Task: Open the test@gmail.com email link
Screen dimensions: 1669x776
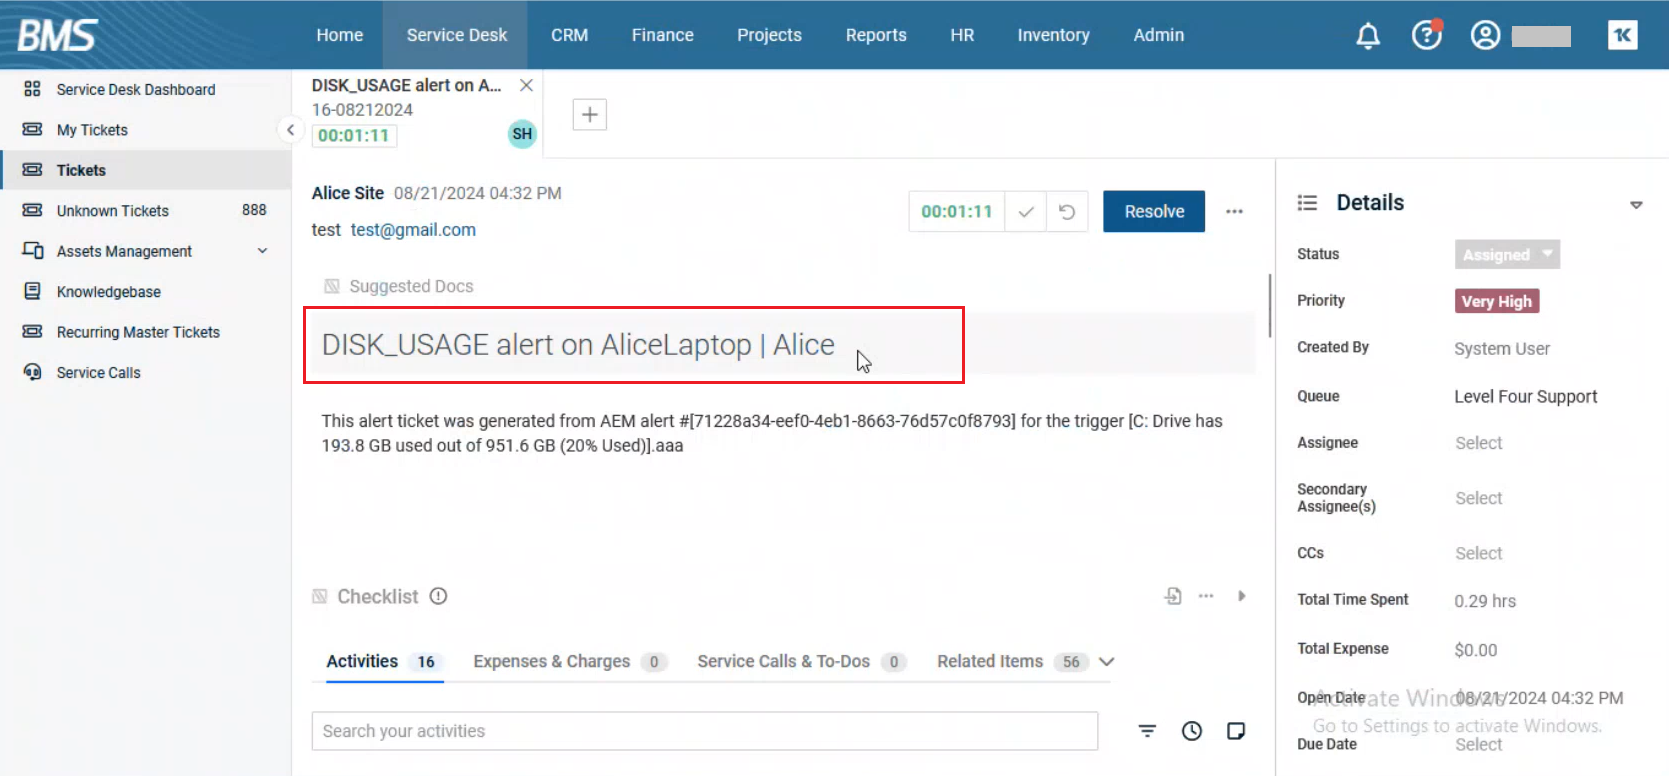Action: point(413,230)
